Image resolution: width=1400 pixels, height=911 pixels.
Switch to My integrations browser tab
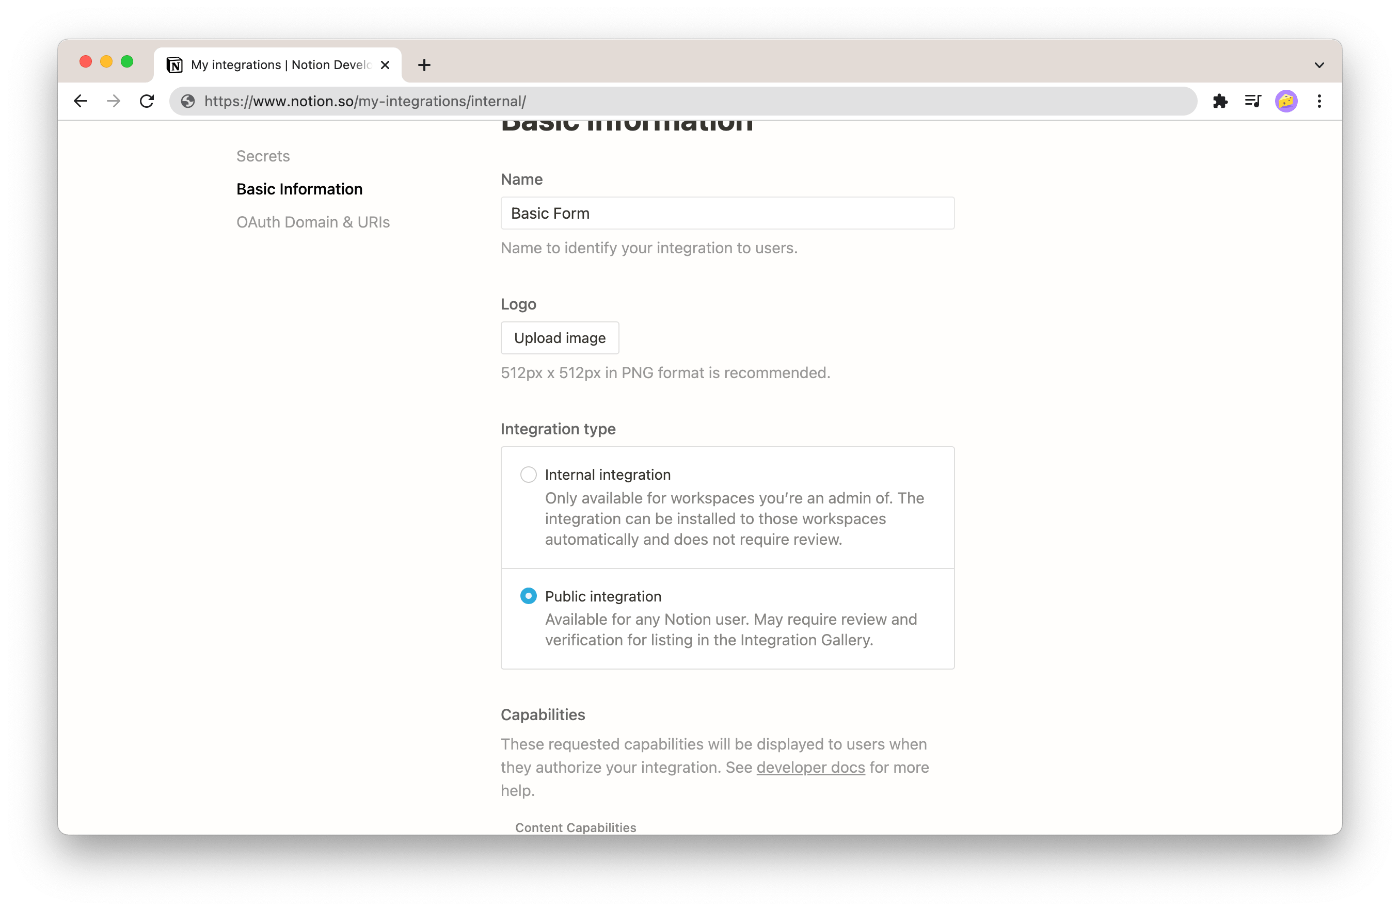coord(278,65)
